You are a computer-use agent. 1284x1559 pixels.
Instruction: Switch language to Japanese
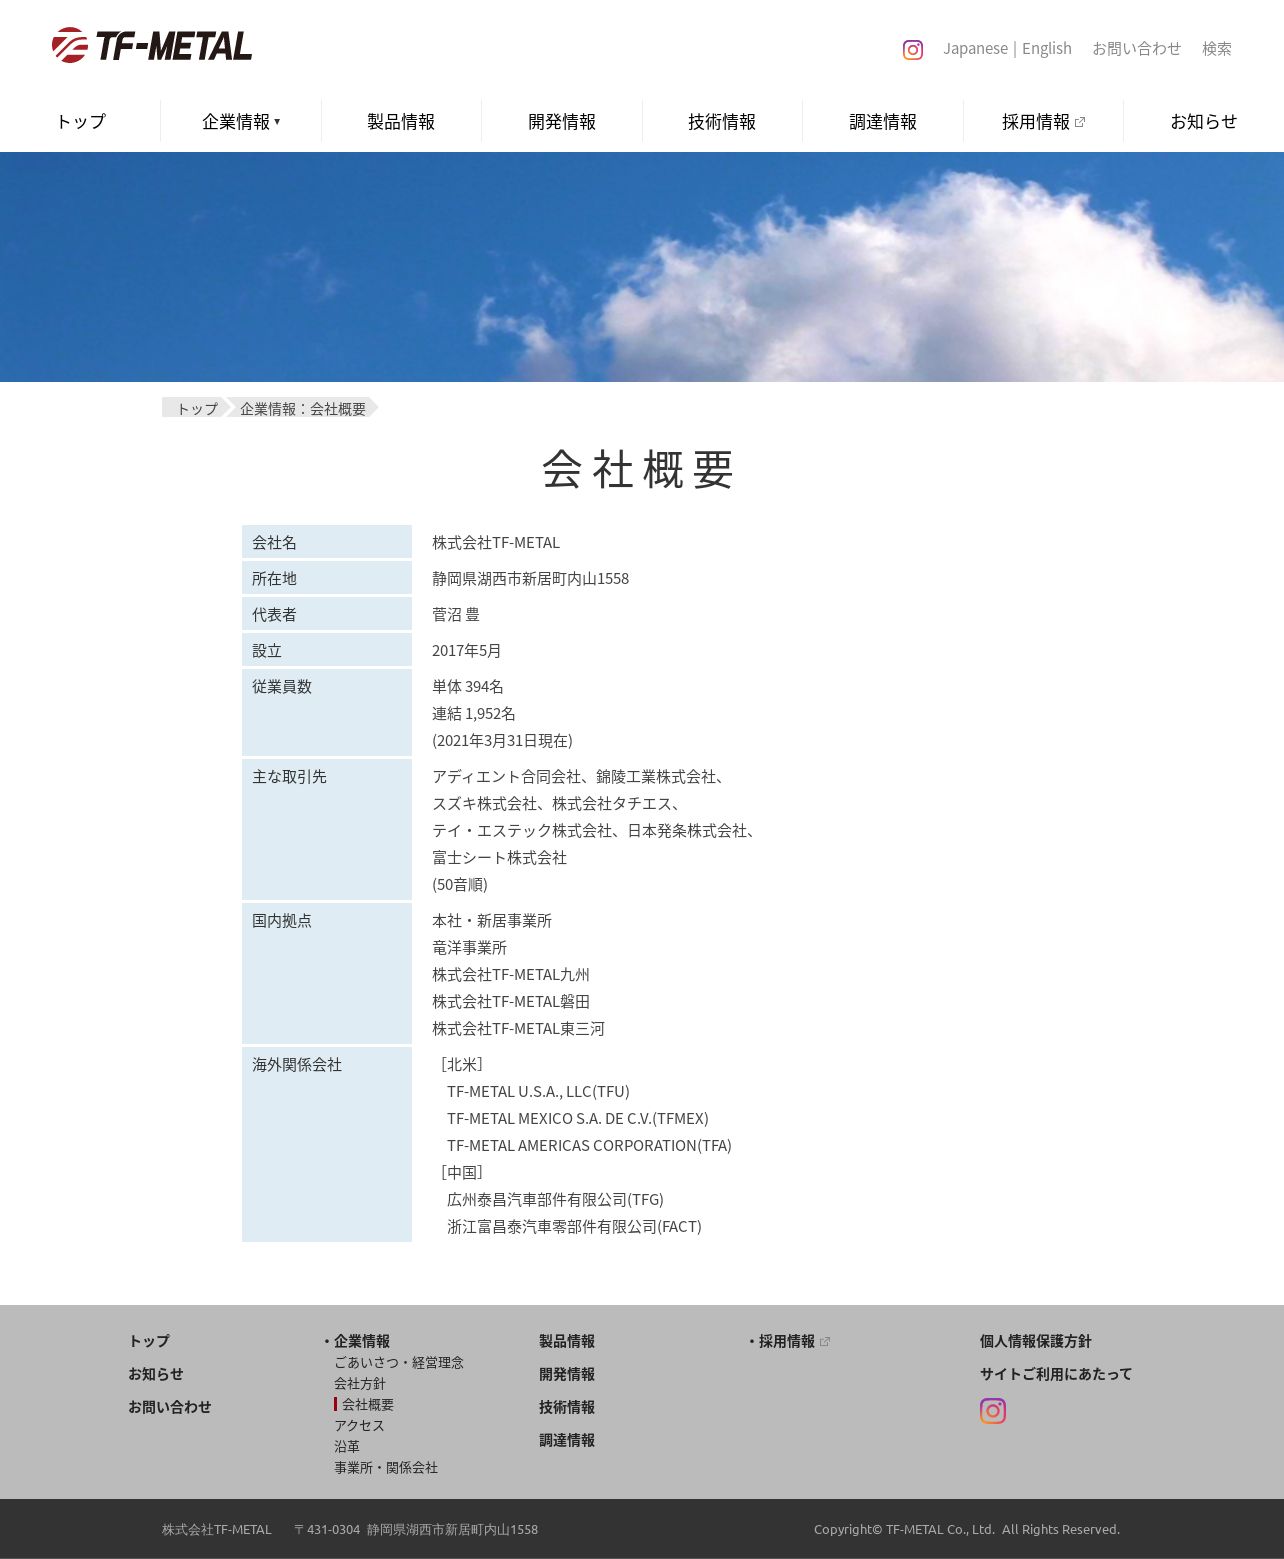coord(975,48)
